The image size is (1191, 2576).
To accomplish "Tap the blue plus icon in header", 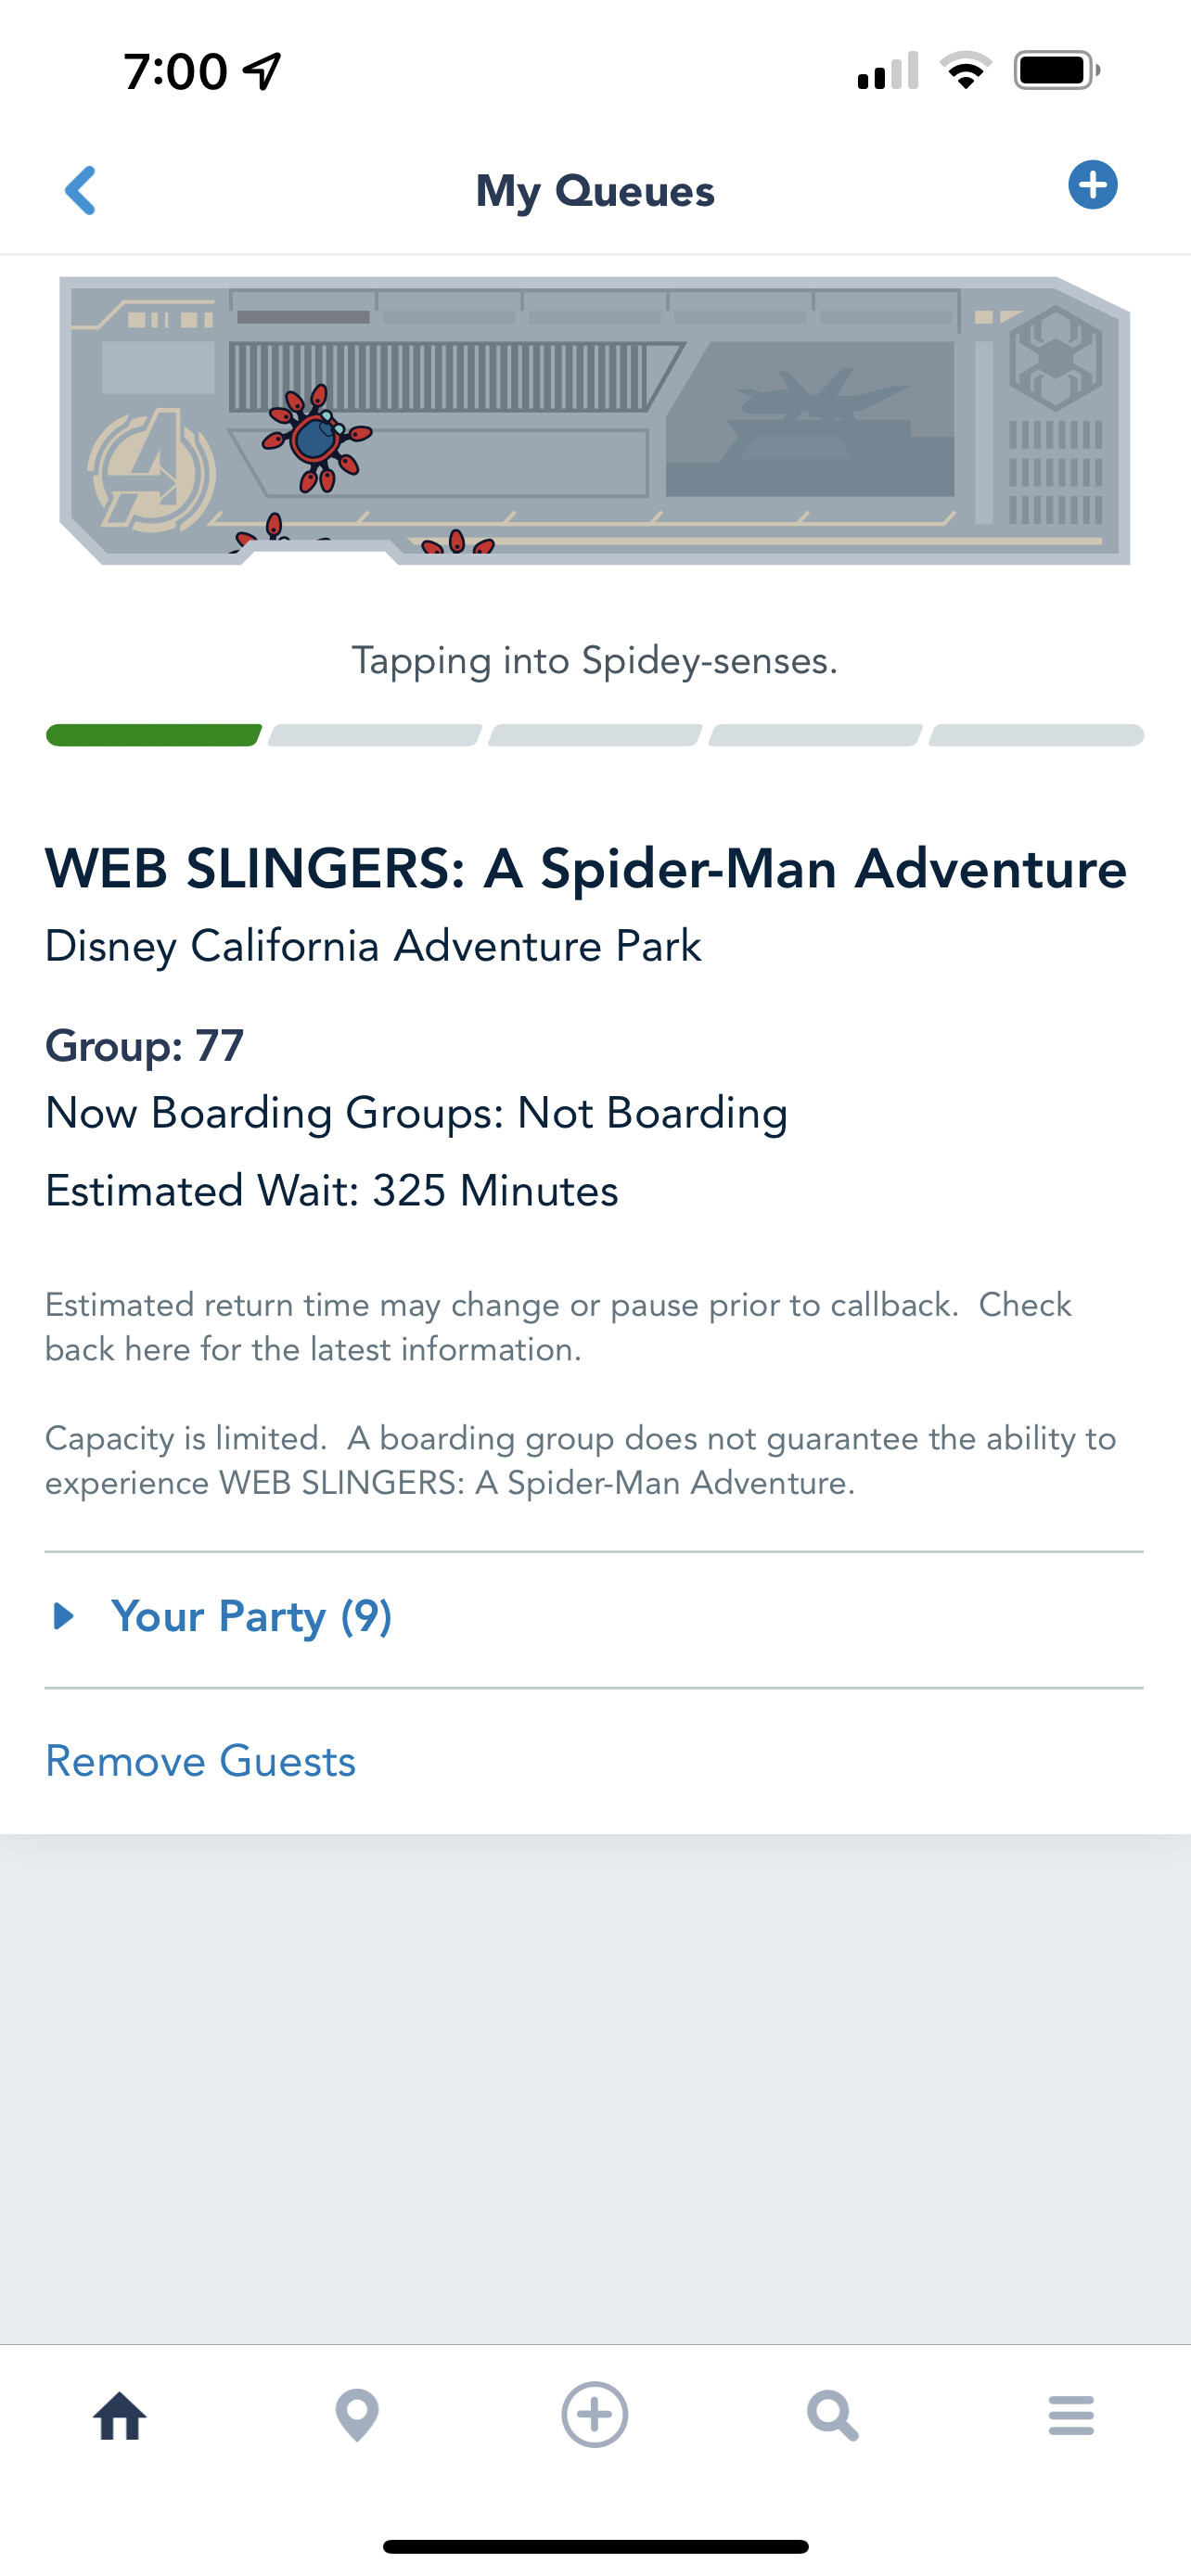I will (1092, 185).
